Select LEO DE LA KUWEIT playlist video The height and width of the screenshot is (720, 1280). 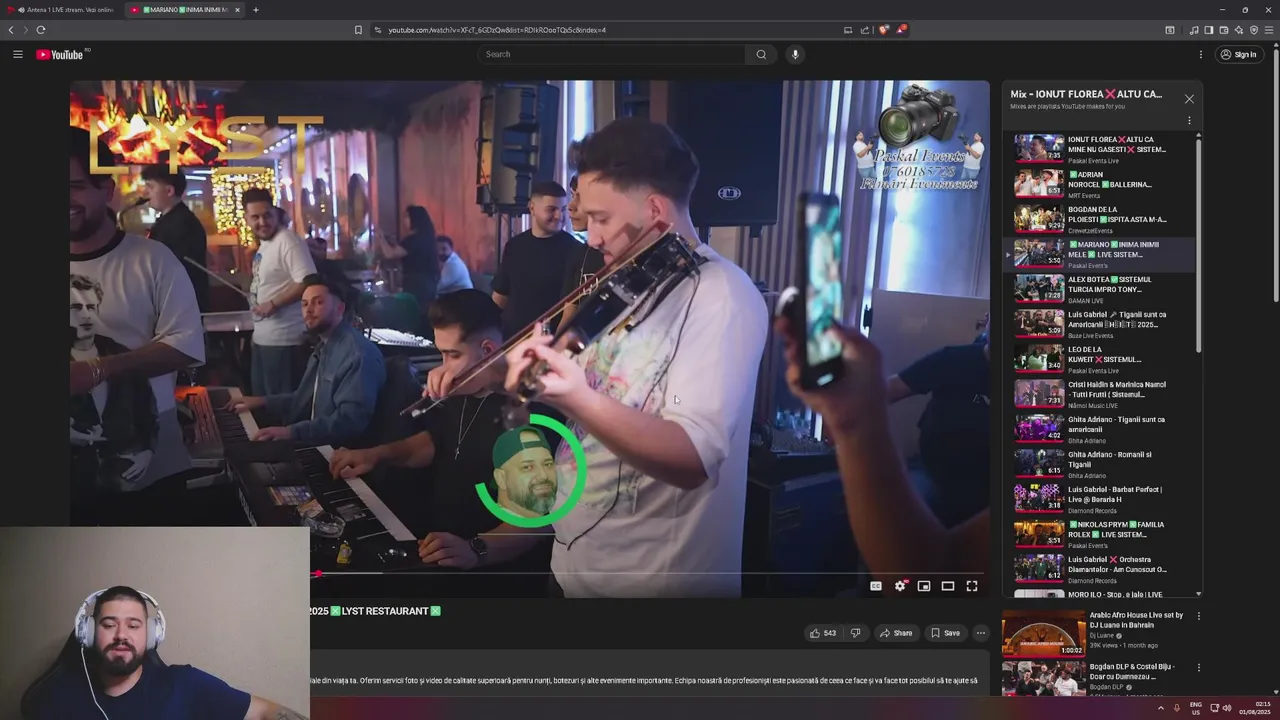coord(1100,359)
